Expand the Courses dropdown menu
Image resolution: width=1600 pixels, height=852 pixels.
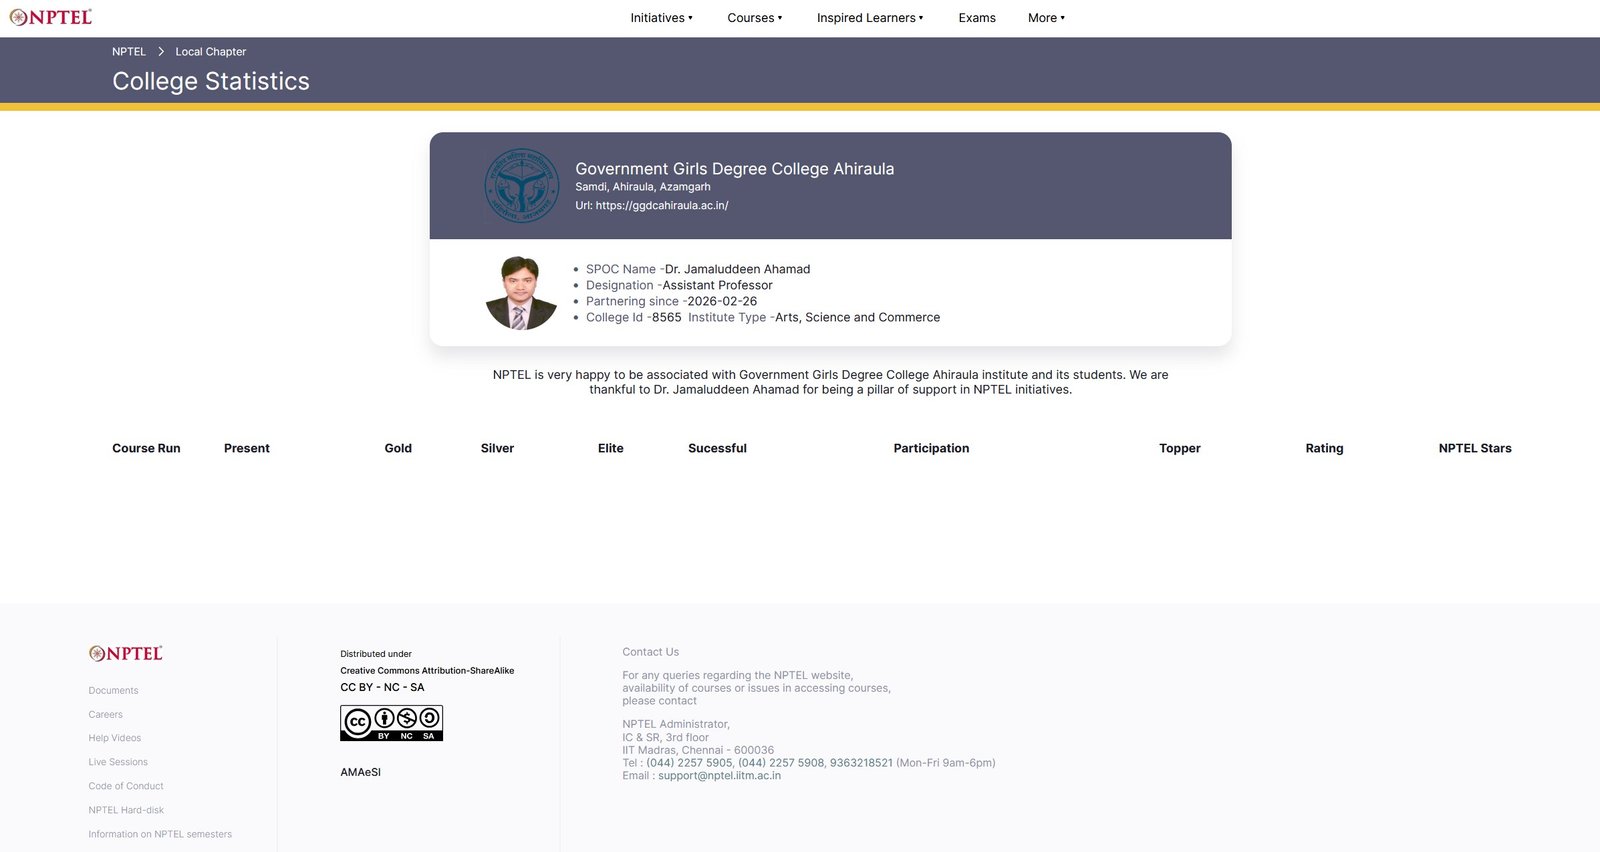pyautogui.click(x=754, y=18)
